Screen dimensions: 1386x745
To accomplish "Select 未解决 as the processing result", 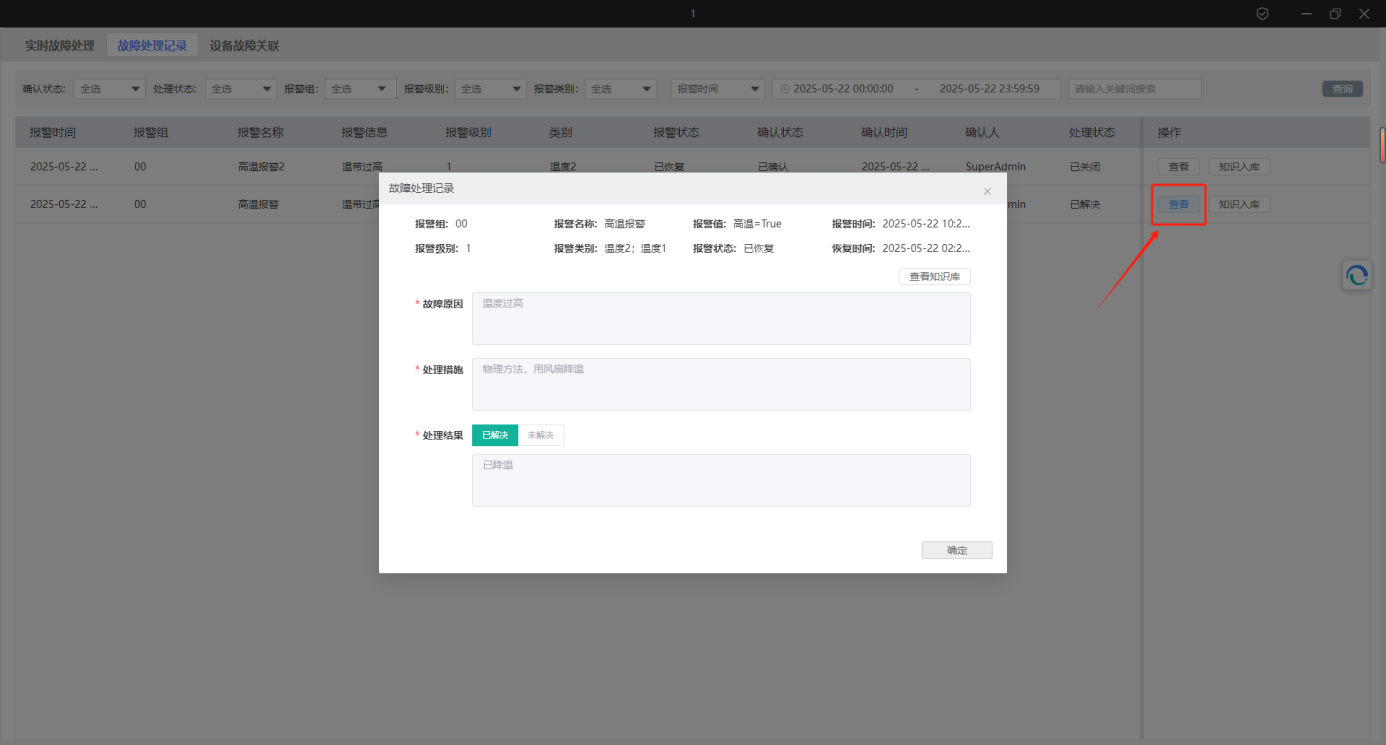I will pyautogui.click(x=540, y=435).
